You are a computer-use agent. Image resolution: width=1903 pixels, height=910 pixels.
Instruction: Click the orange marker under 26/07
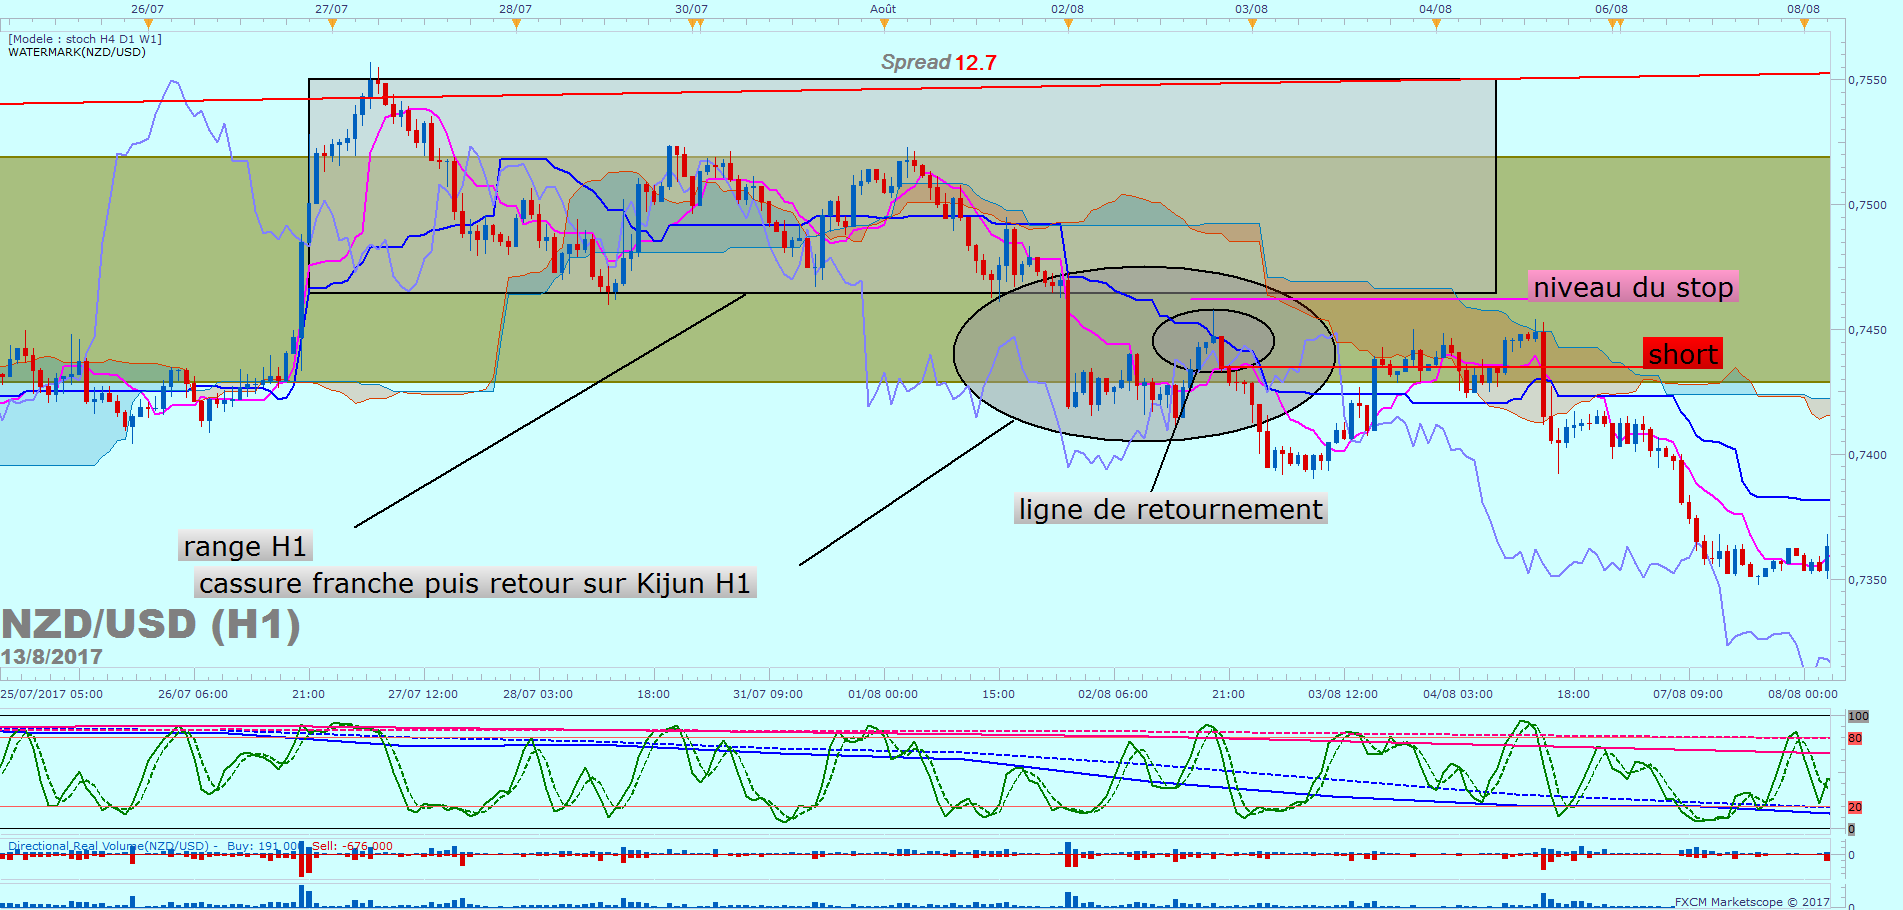tap(148, 24)
